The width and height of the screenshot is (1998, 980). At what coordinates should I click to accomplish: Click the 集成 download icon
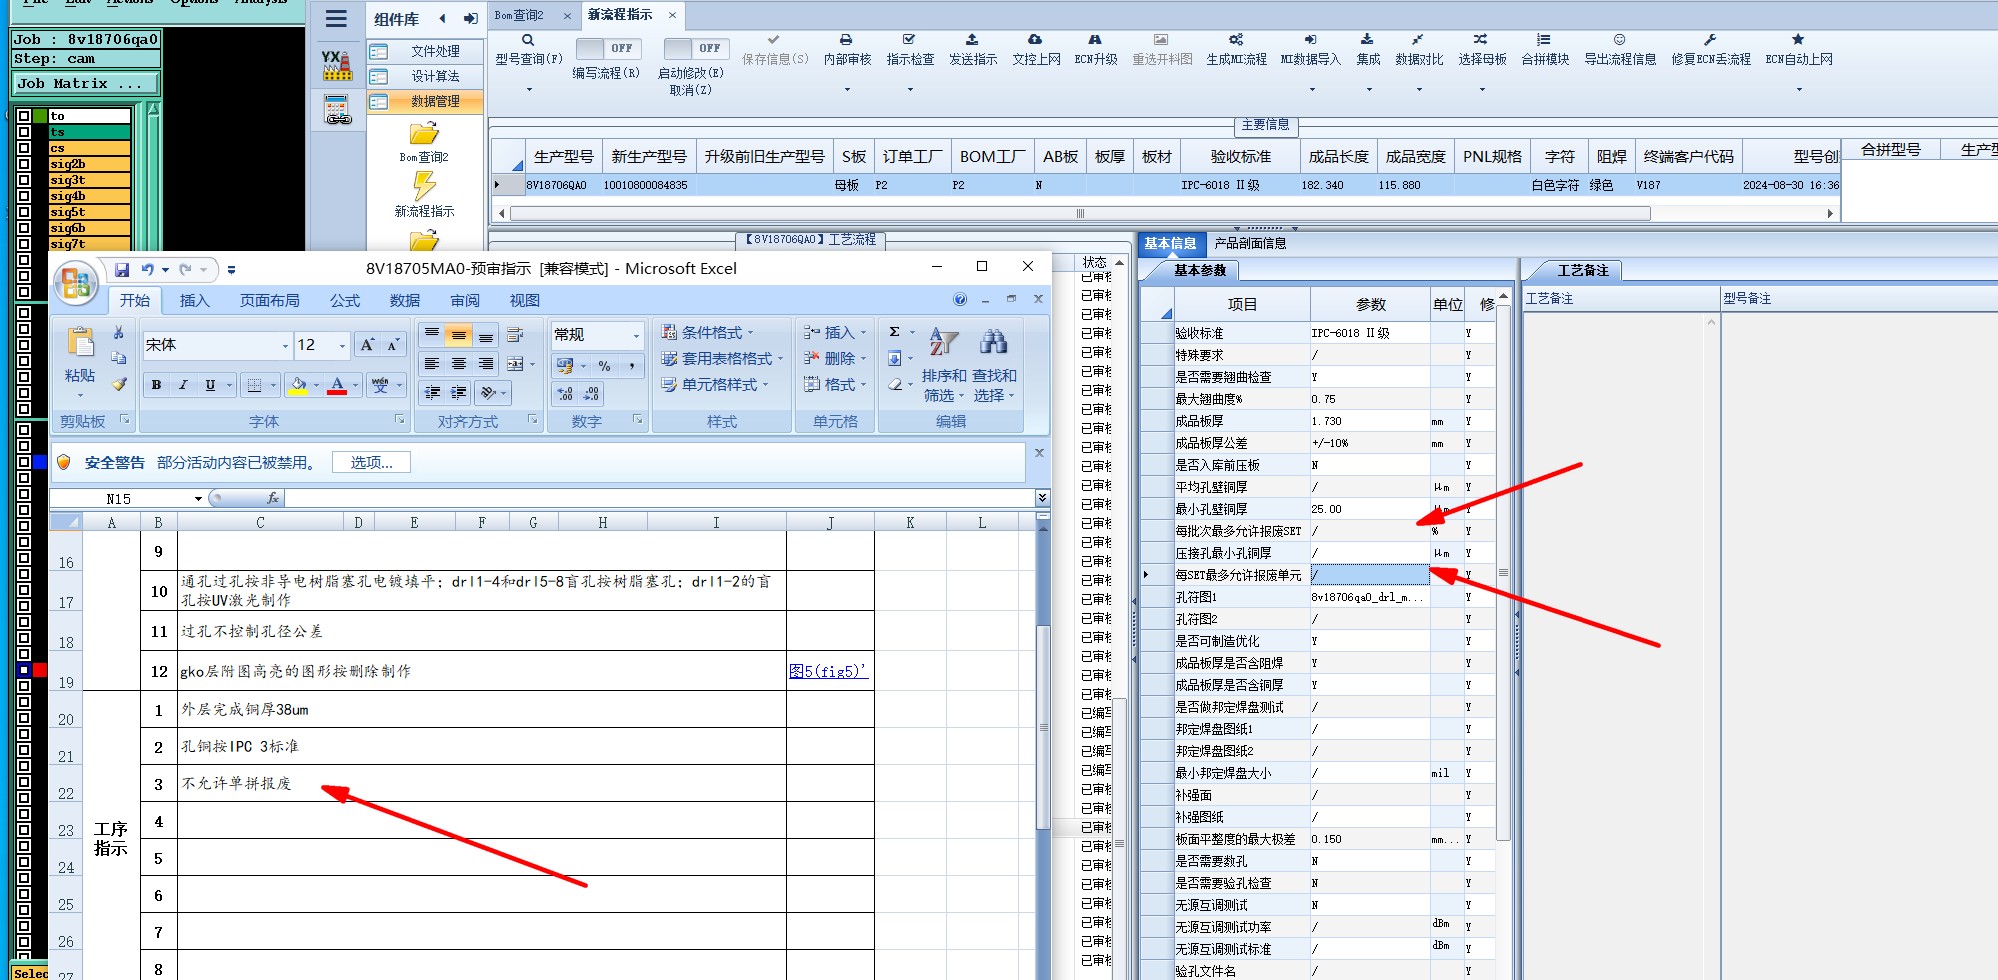[x=1367, y=40]
